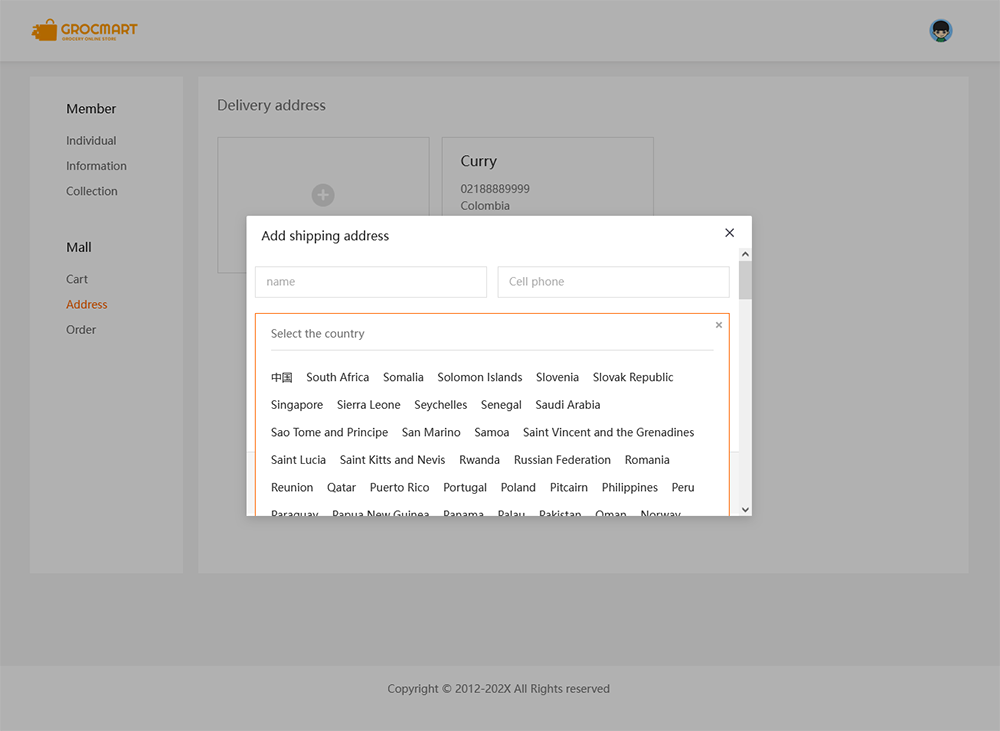
Task: Select Saudi Arabia from country list
Action: (x=567, y=405)
